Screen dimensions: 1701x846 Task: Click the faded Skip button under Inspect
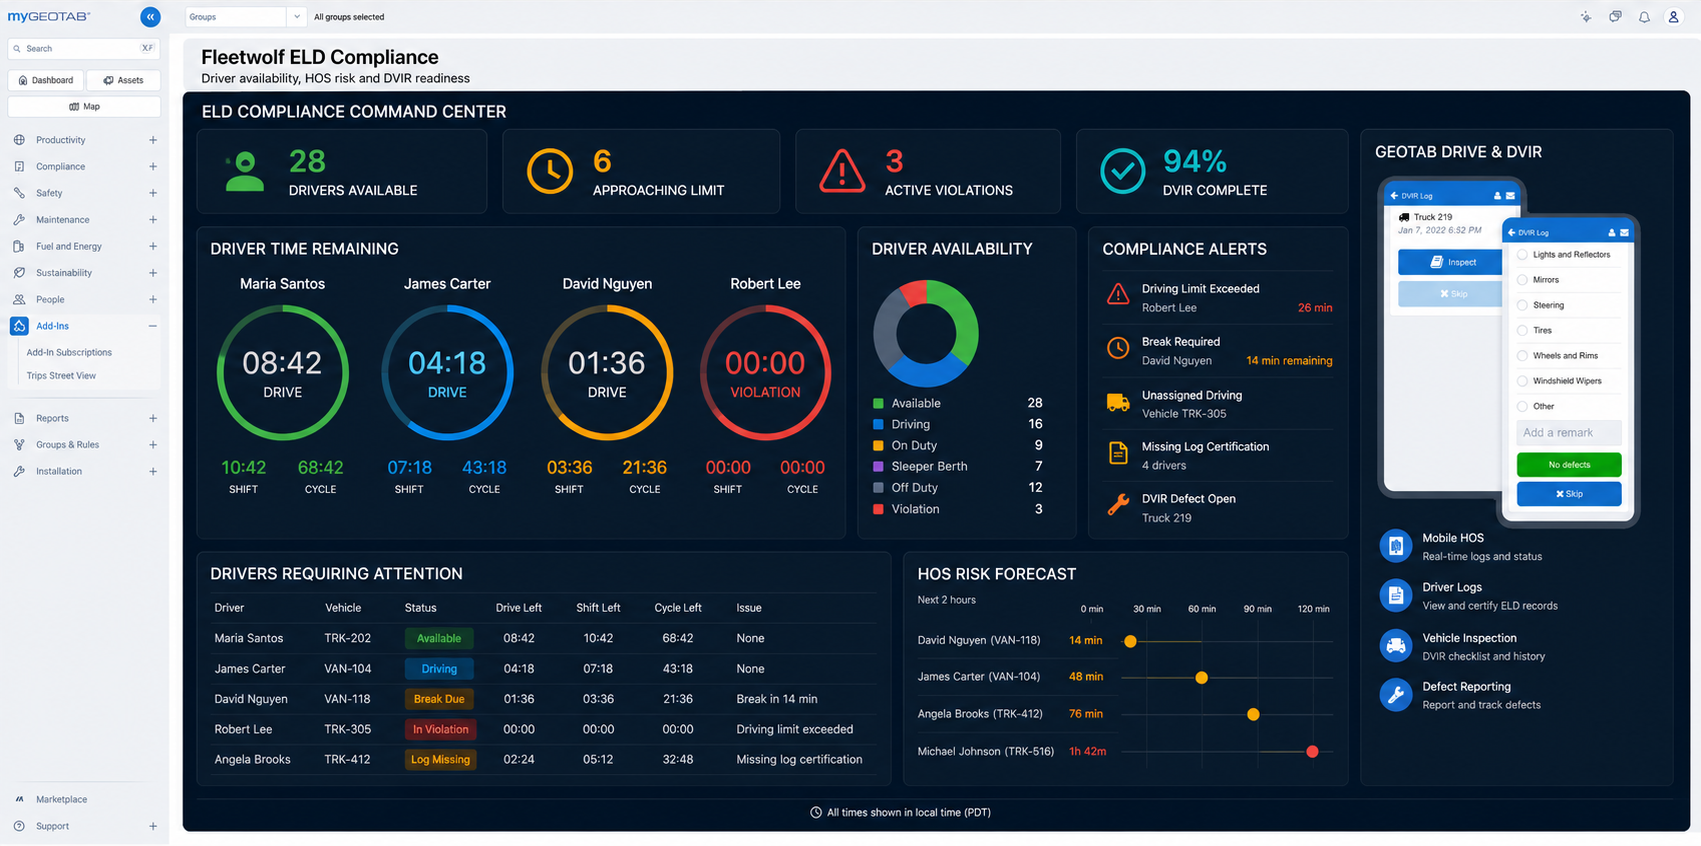pos(1450,294)
